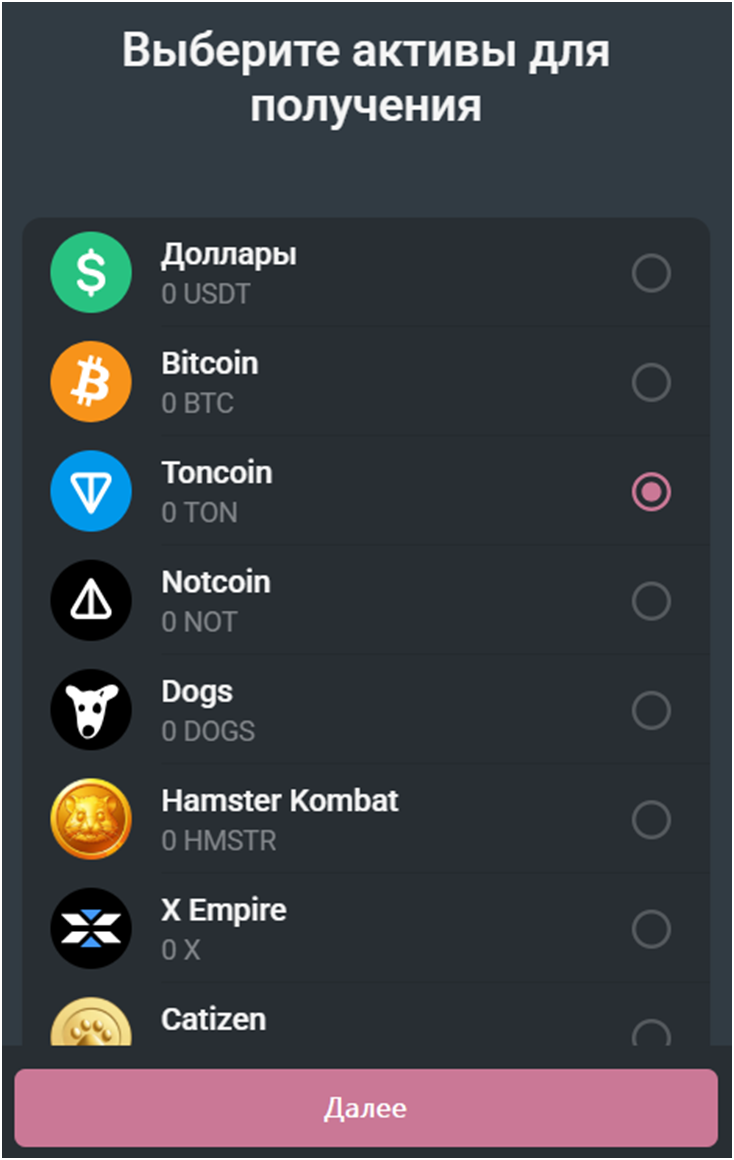Enable the Hamster Kombat radio button
The image size is (734, 1160).
point(651,819)
